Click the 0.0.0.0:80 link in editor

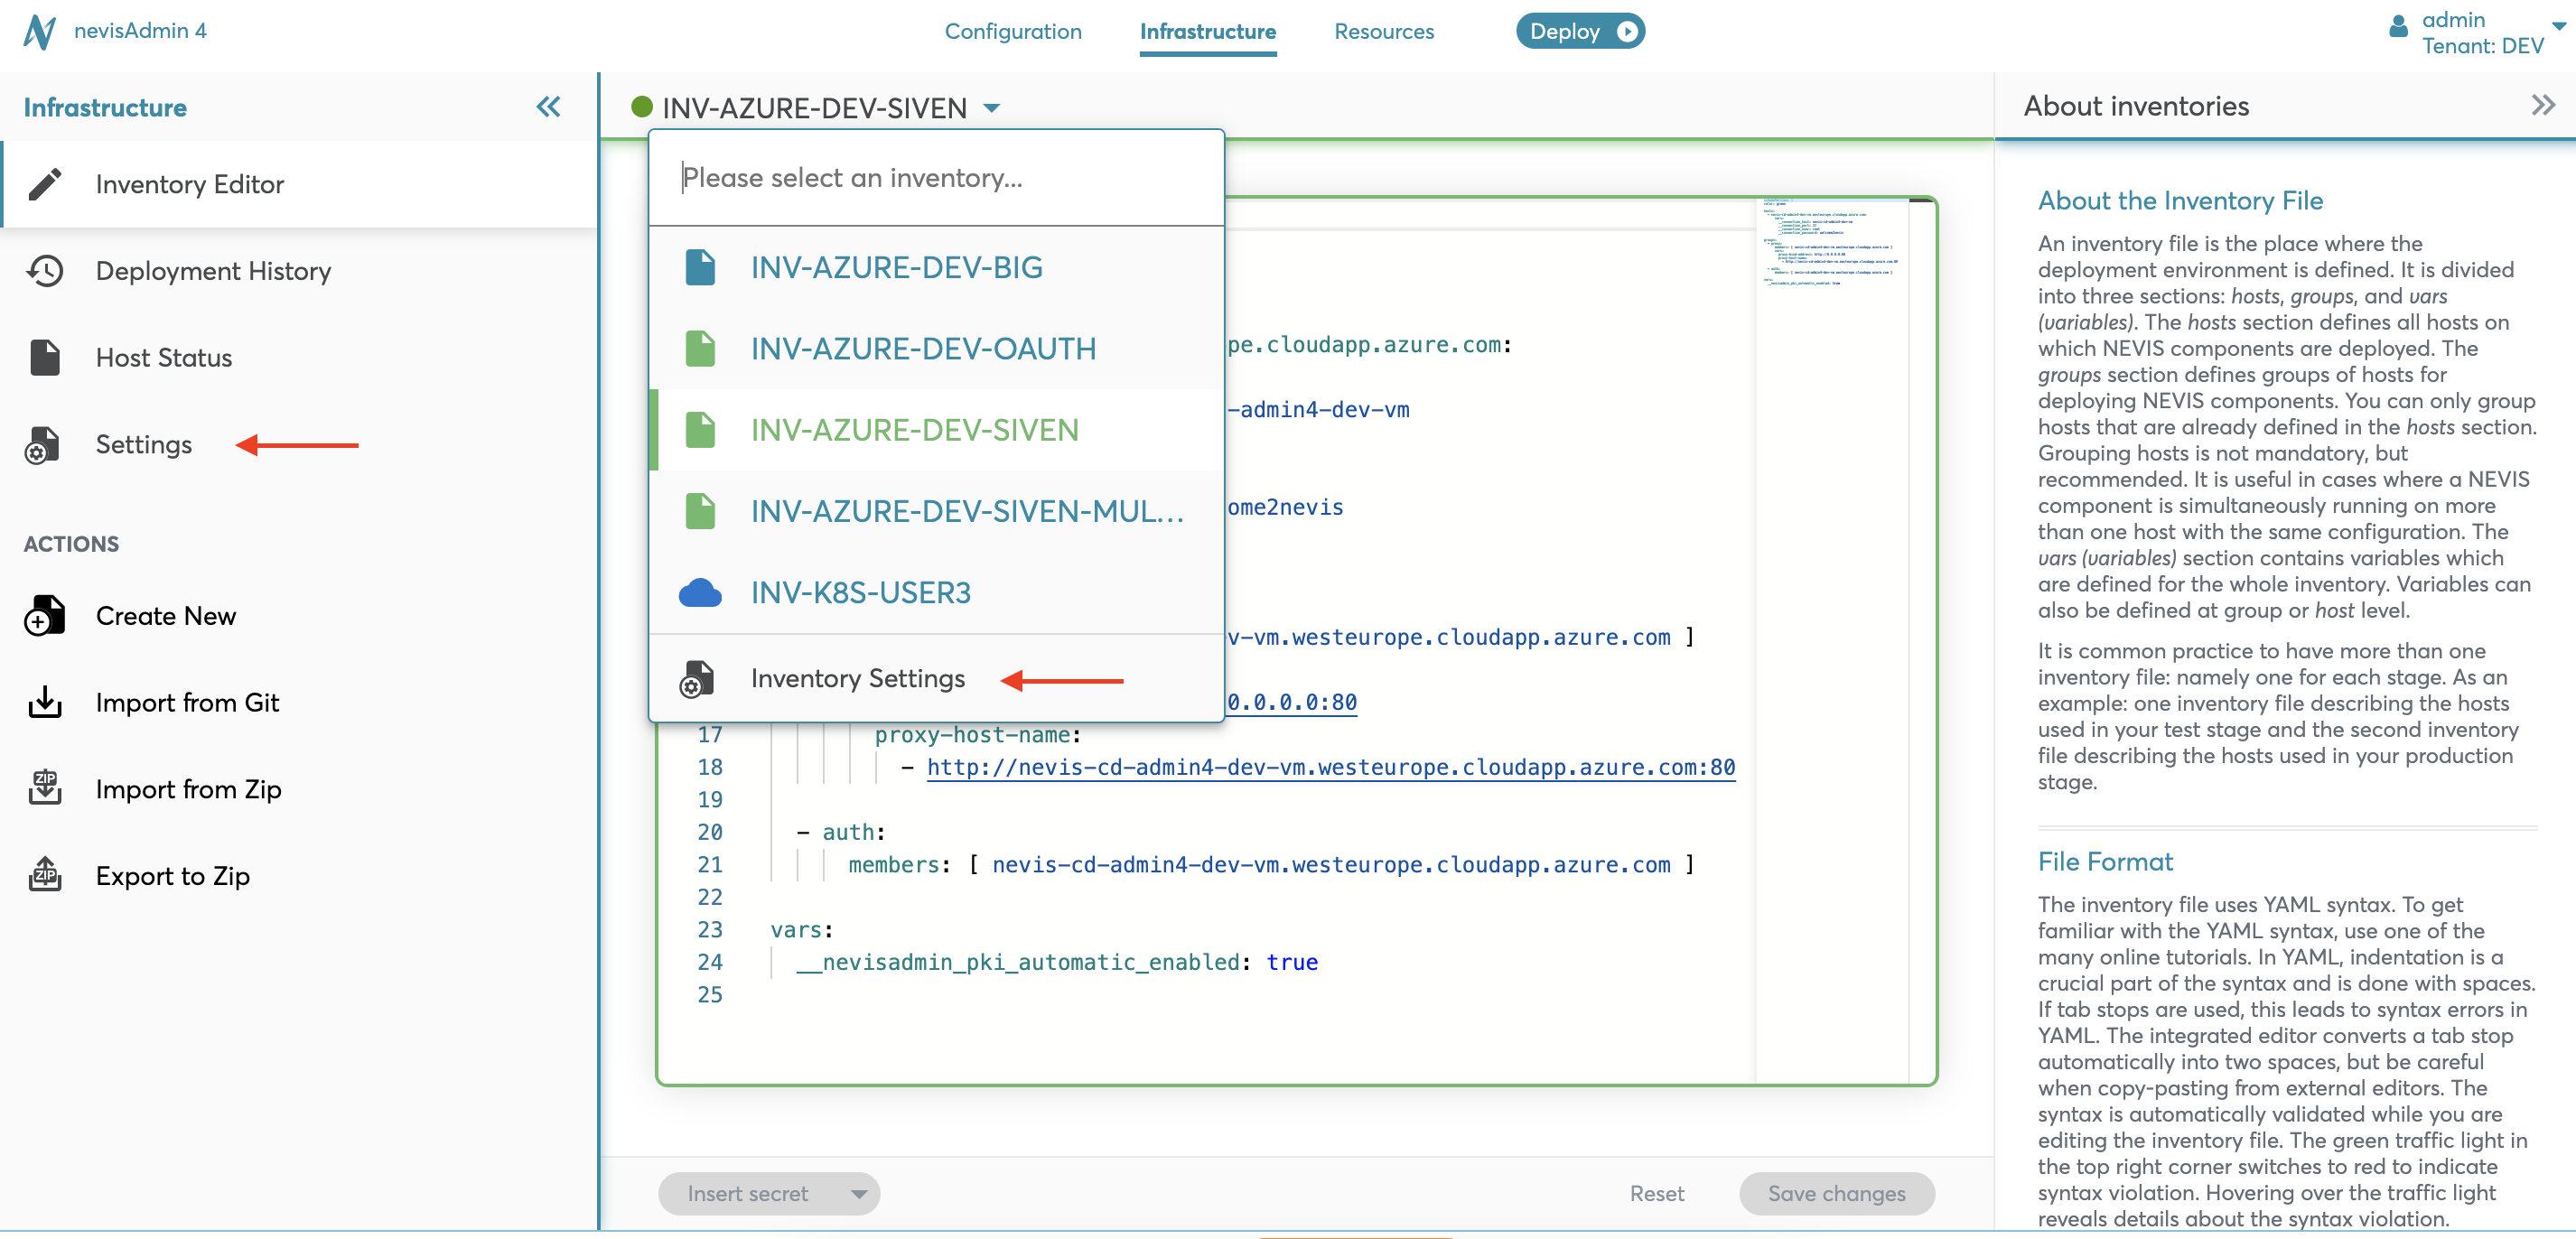point(1292,702)
